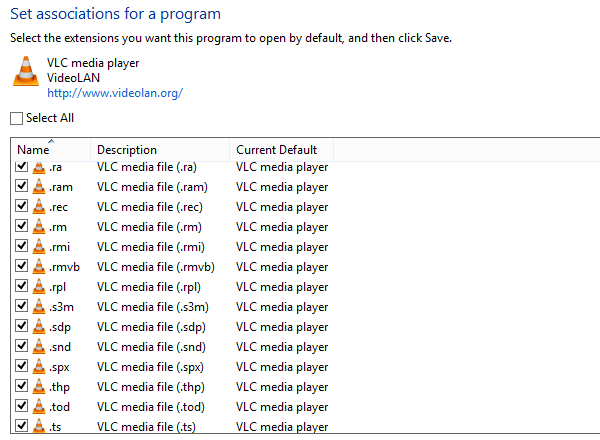Click current default cell for .rm row
The width and height of the screenshot is (600, 440).
282,227
